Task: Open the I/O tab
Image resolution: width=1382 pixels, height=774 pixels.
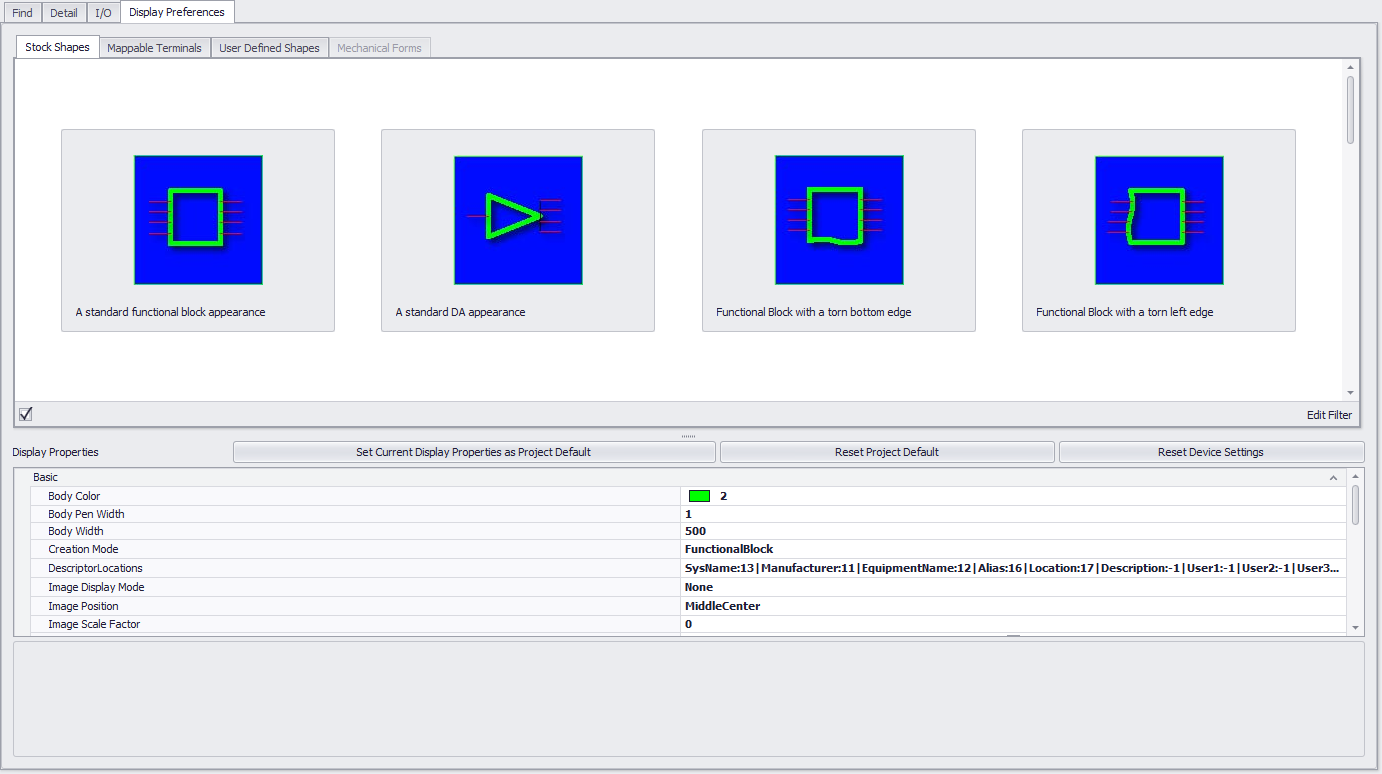Action: click(x=103, y=13)
